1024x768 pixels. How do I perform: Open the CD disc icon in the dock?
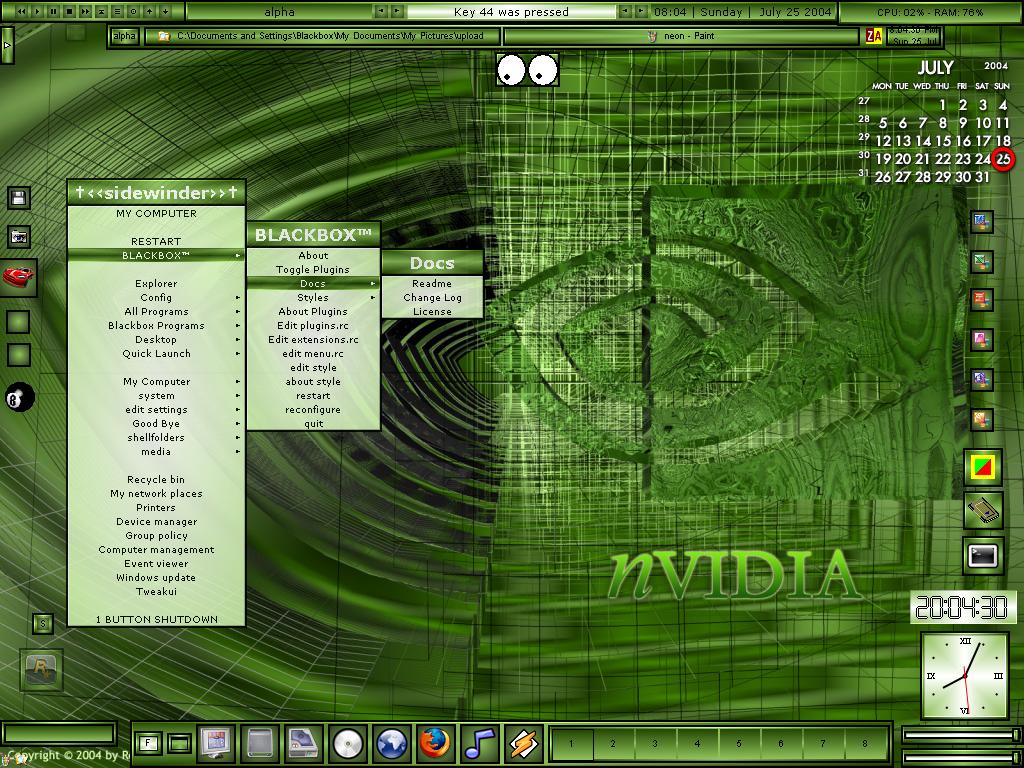tap(348, 743)
